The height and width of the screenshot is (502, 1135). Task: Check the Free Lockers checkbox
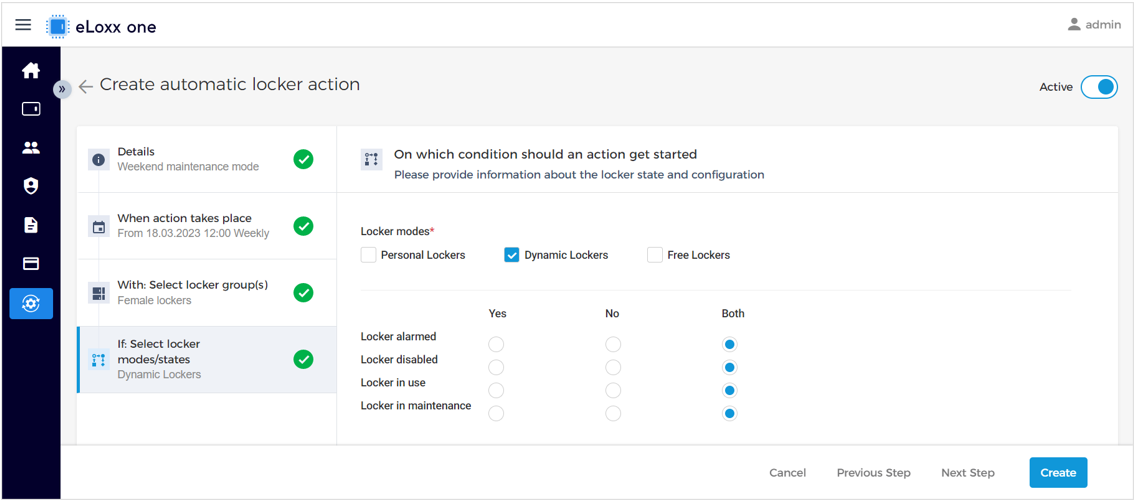[655, 255]
